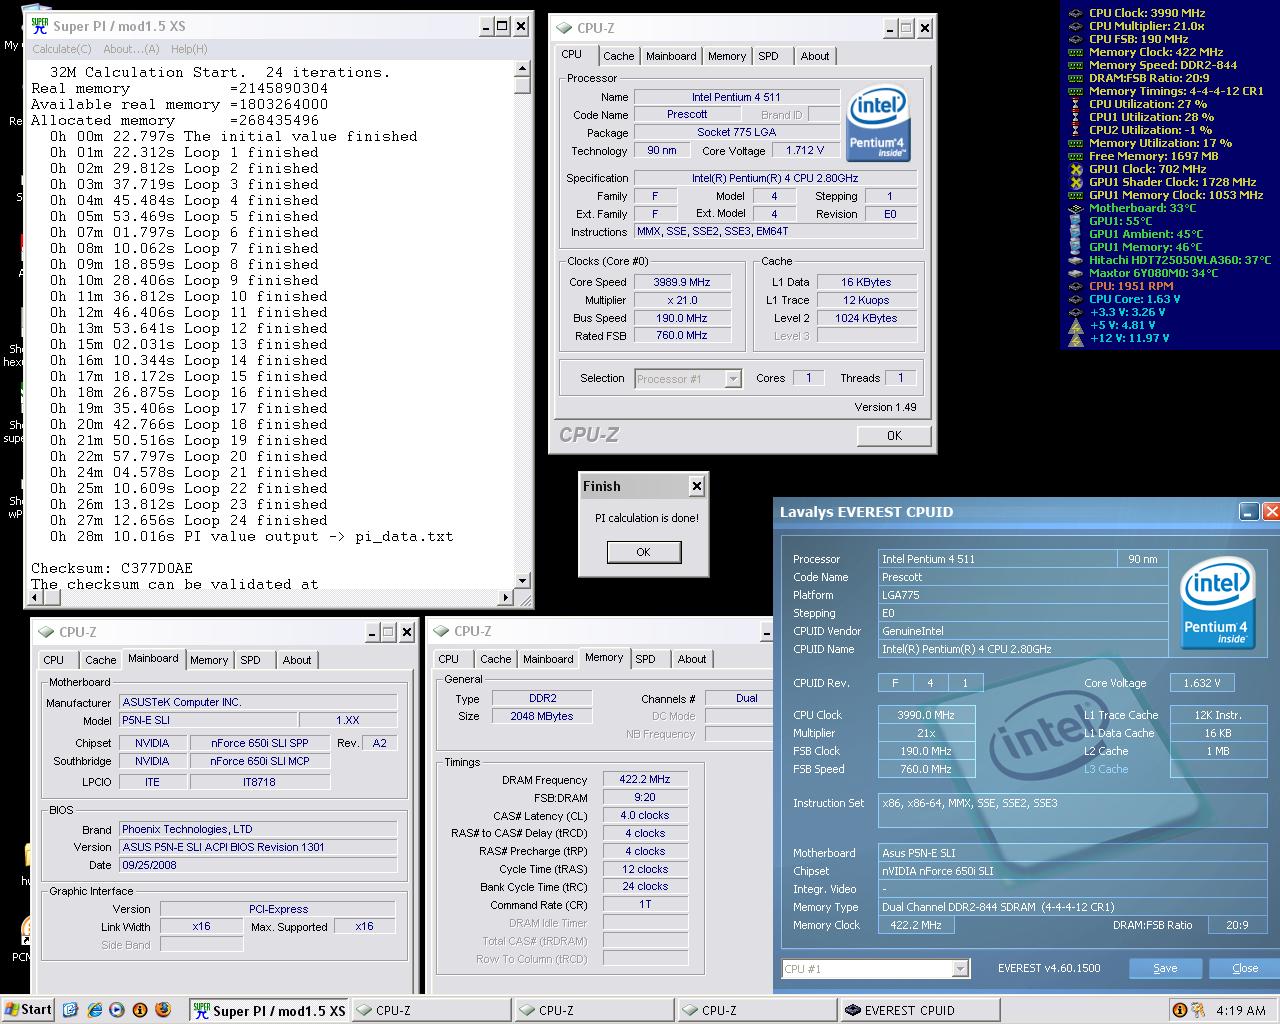Open the About tab in the Memory CPU-Z window

point(692,659)
